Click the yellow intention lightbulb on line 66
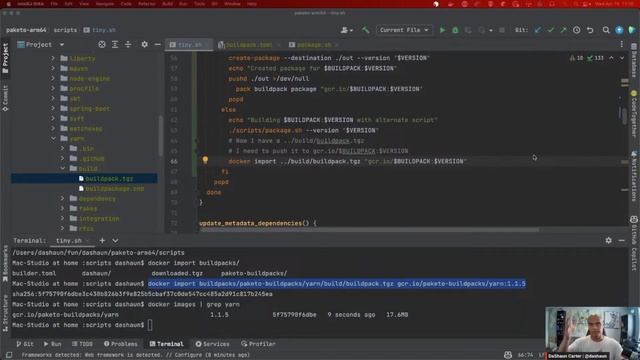 [x=205, y=160]
